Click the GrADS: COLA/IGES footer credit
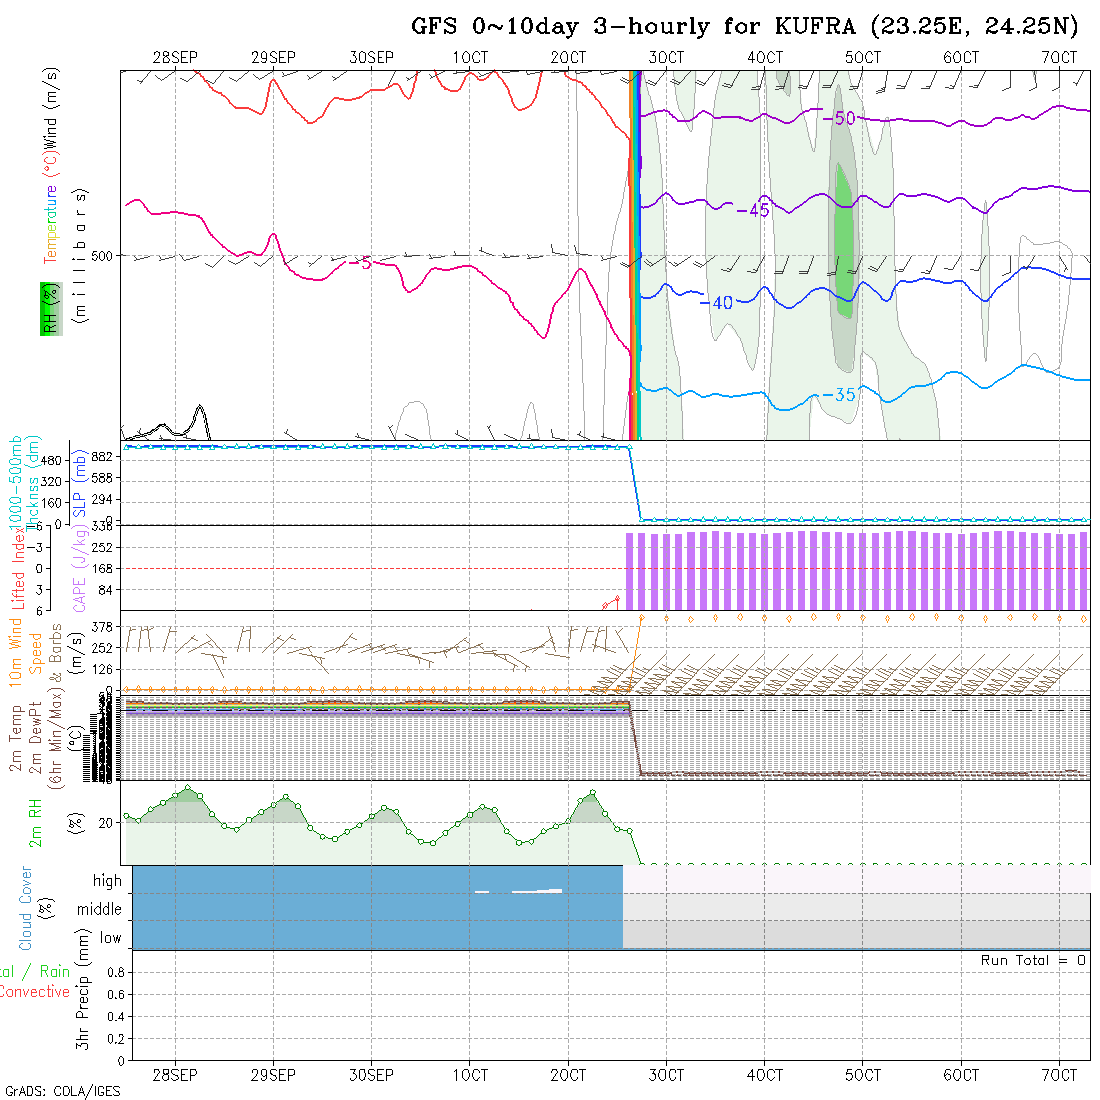 tap(62, 1091)
